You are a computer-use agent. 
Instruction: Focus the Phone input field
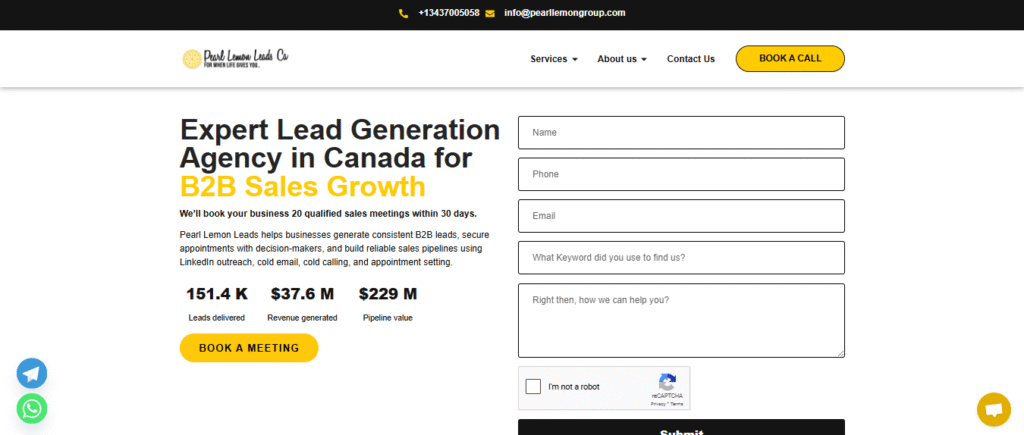click(x=681, y=174)
